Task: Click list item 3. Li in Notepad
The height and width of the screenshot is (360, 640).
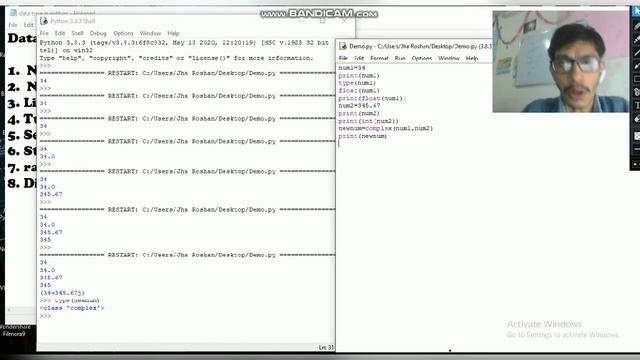Action: click(22, 103)
